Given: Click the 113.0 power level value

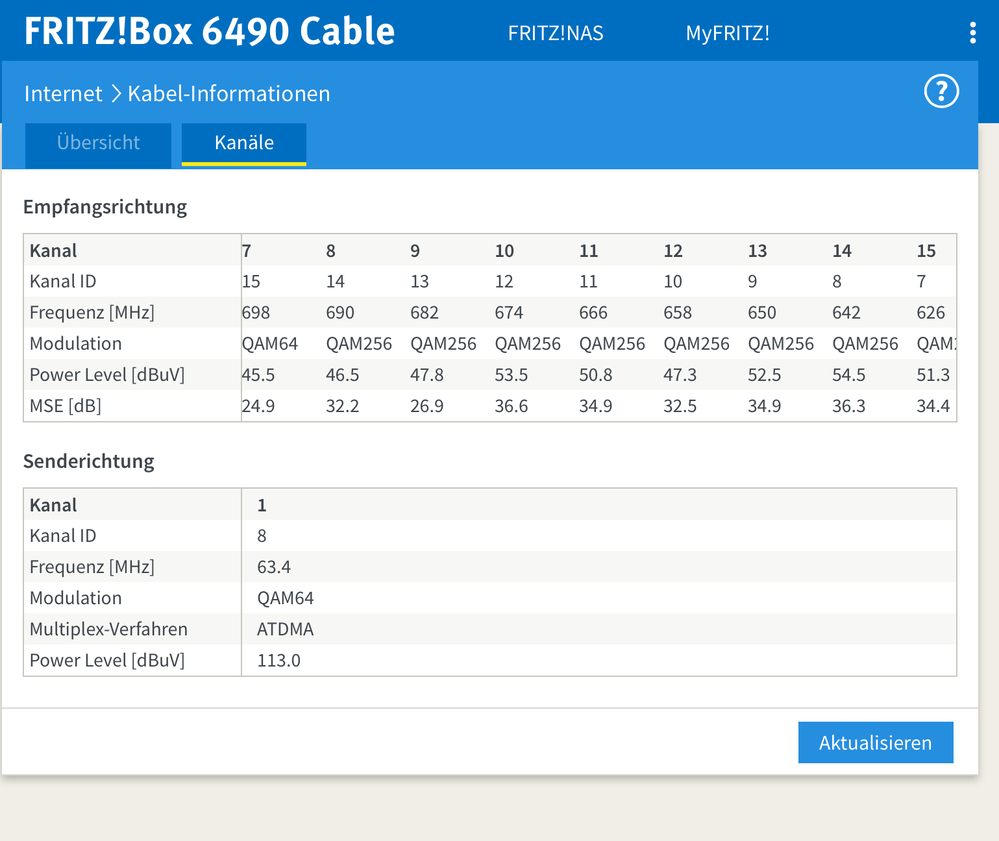Looking at the screenshot, I should click(x=279, y=661).
